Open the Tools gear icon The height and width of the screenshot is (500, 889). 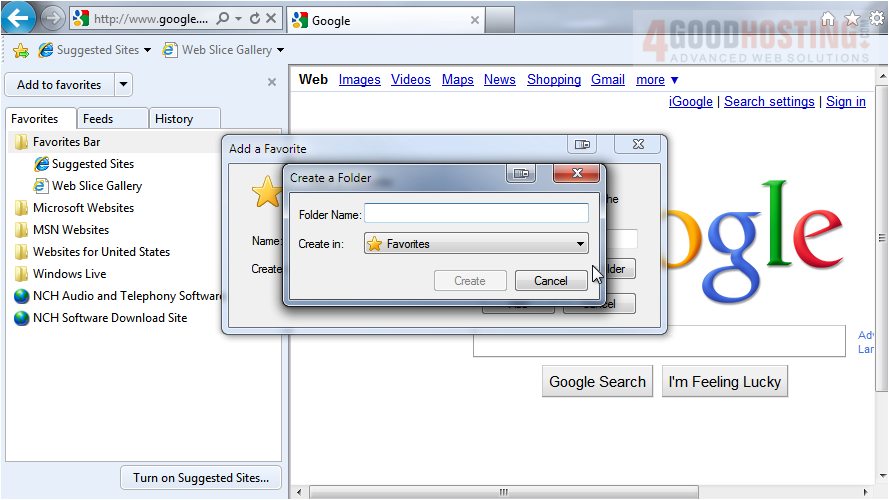pyautogui.click(x=877, y=19)
